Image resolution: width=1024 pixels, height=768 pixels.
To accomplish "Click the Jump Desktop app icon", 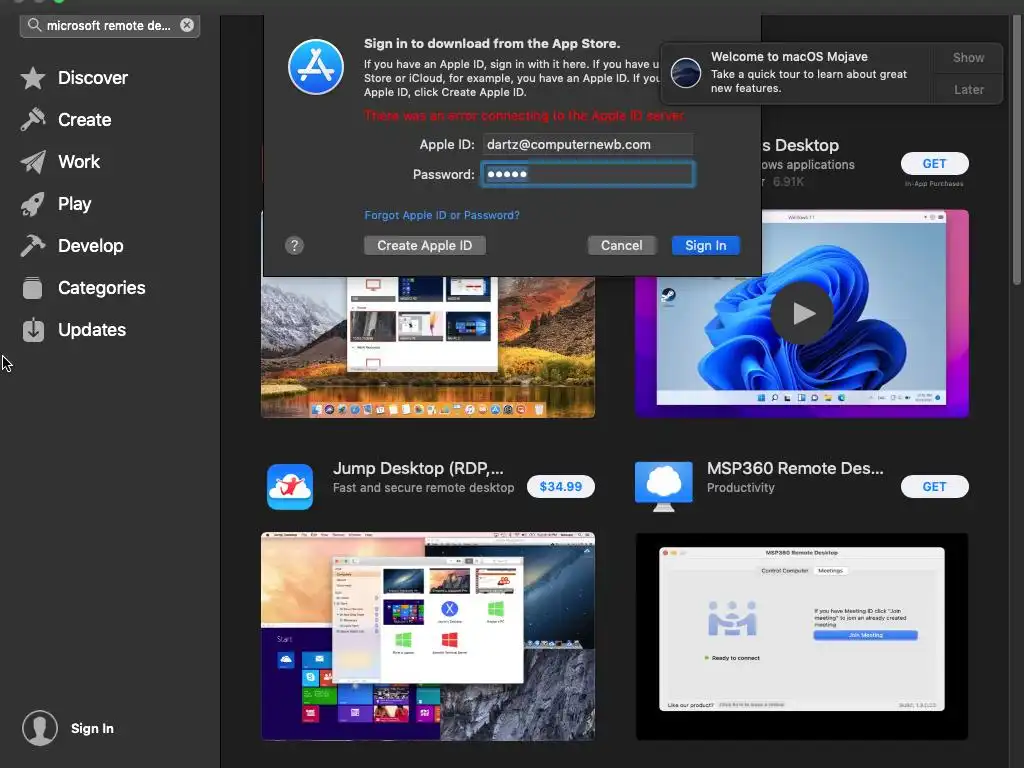I will coord(290,487).
